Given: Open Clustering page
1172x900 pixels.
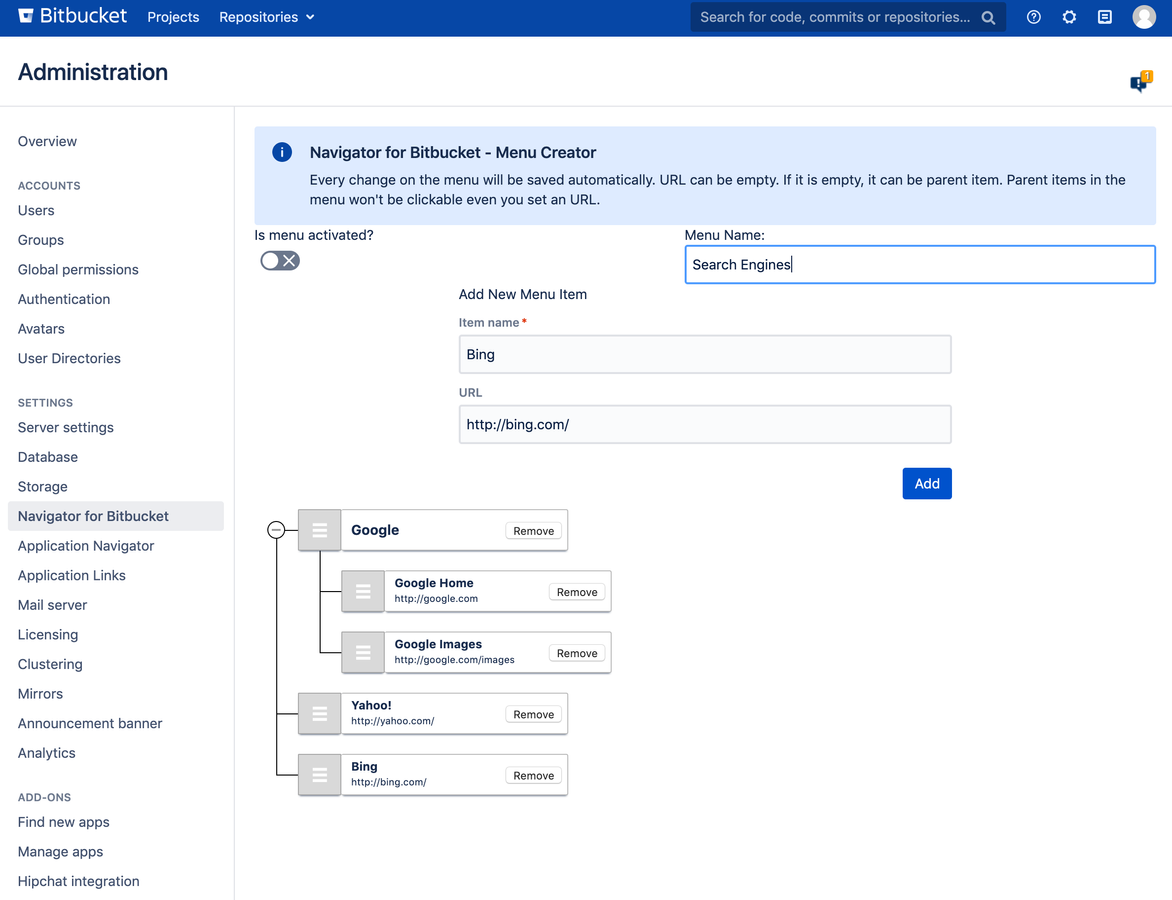Looking at the screenshot, I should tap(50, 664).
